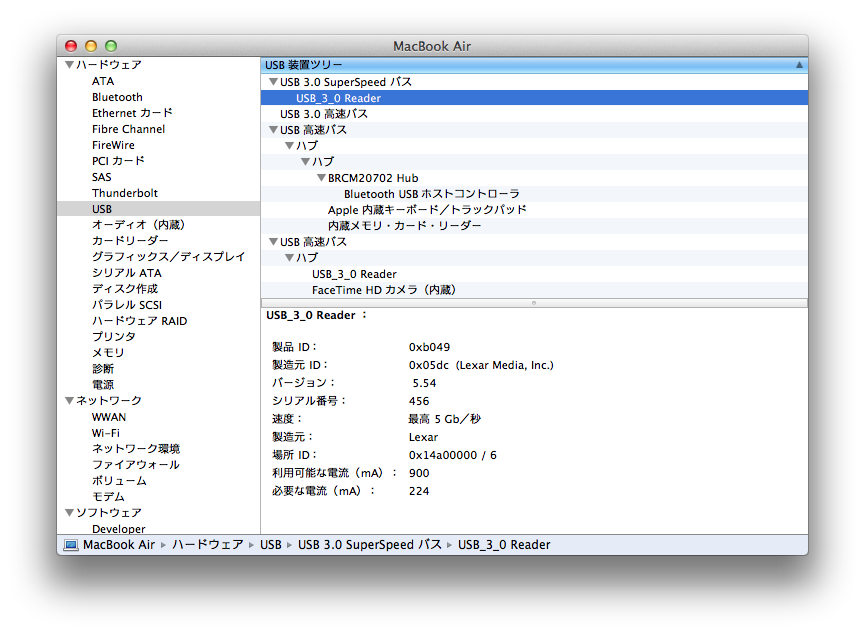Screen dimensions: 865x634
Task: Select Bluetooth USB ホストコントローラ row
Action: 534,194
